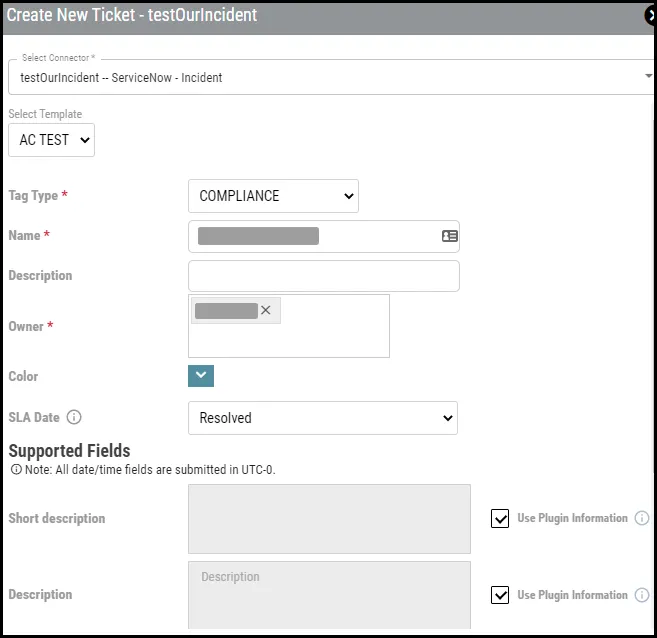657x638 pixels.
Task: Click the Color field label
Action: 23,376
